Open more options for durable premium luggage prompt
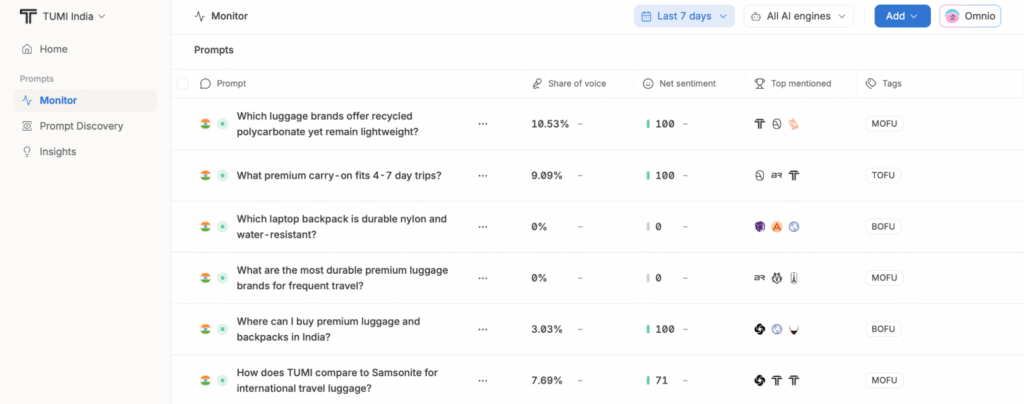 pyautogui.click(x=483, y=278)
